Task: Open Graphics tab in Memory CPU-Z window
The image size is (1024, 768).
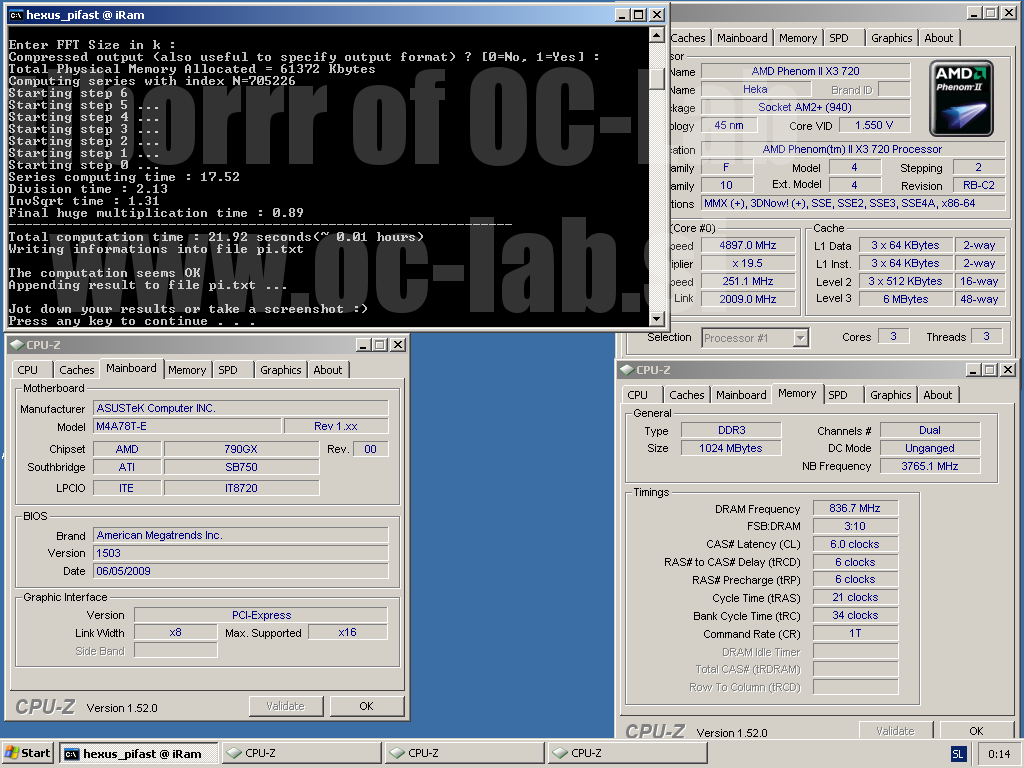Action: (x=891, y=394)
